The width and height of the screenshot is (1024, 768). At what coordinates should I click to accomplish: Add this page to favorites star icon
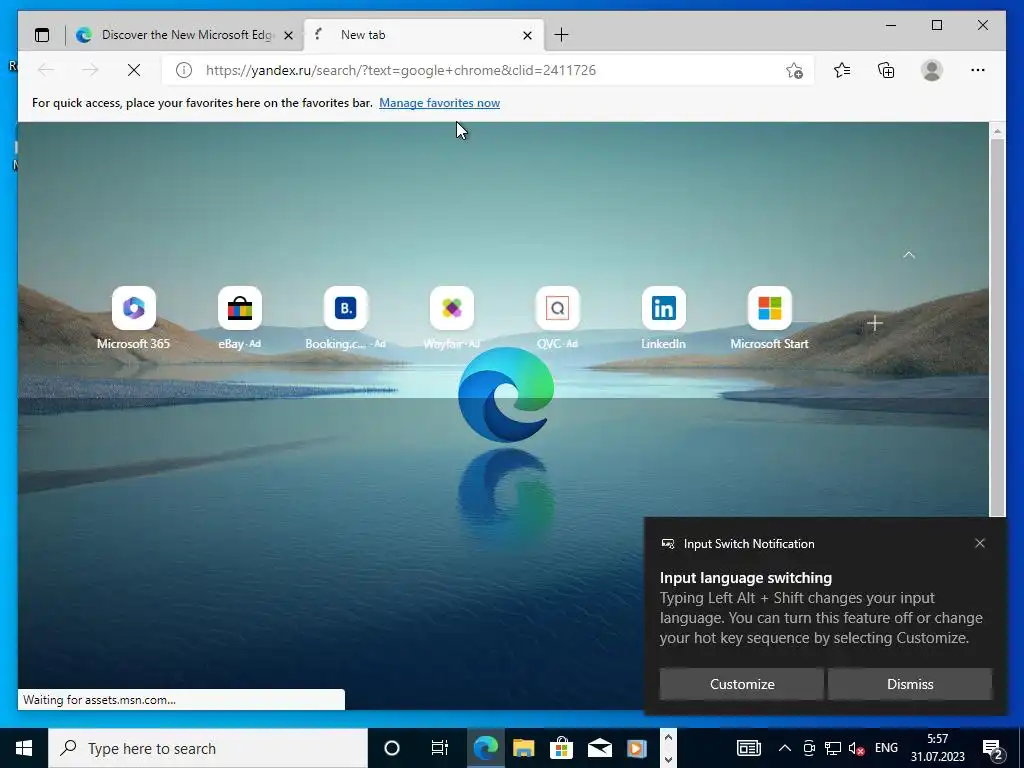click(x=794, y=70)
